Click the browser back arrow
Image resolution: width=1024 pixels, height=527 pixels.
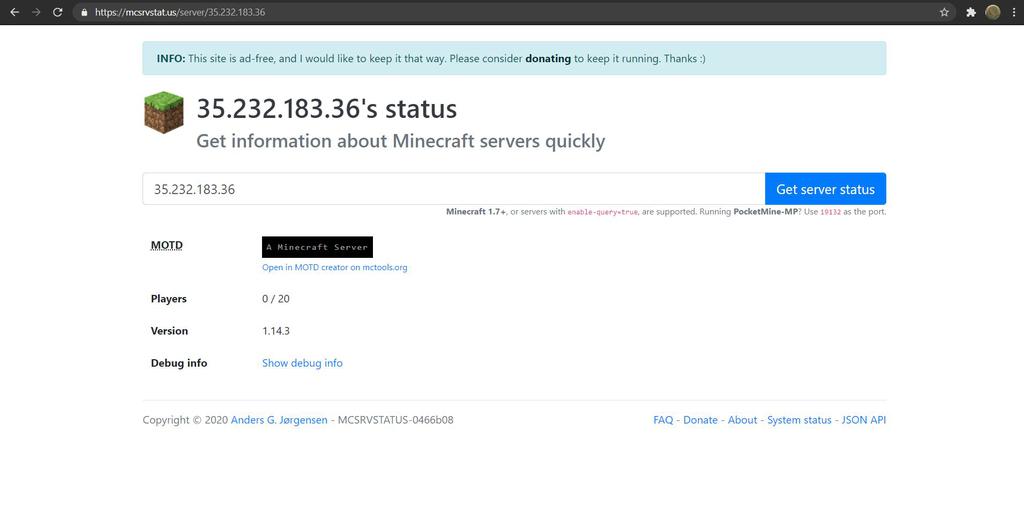point(14,12)
